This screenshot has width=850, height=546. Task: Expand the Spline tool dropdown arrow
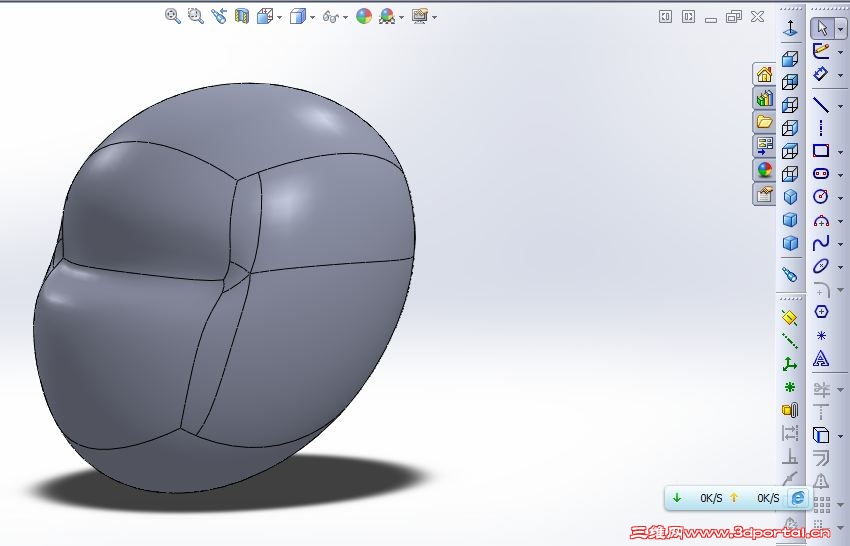841,245
